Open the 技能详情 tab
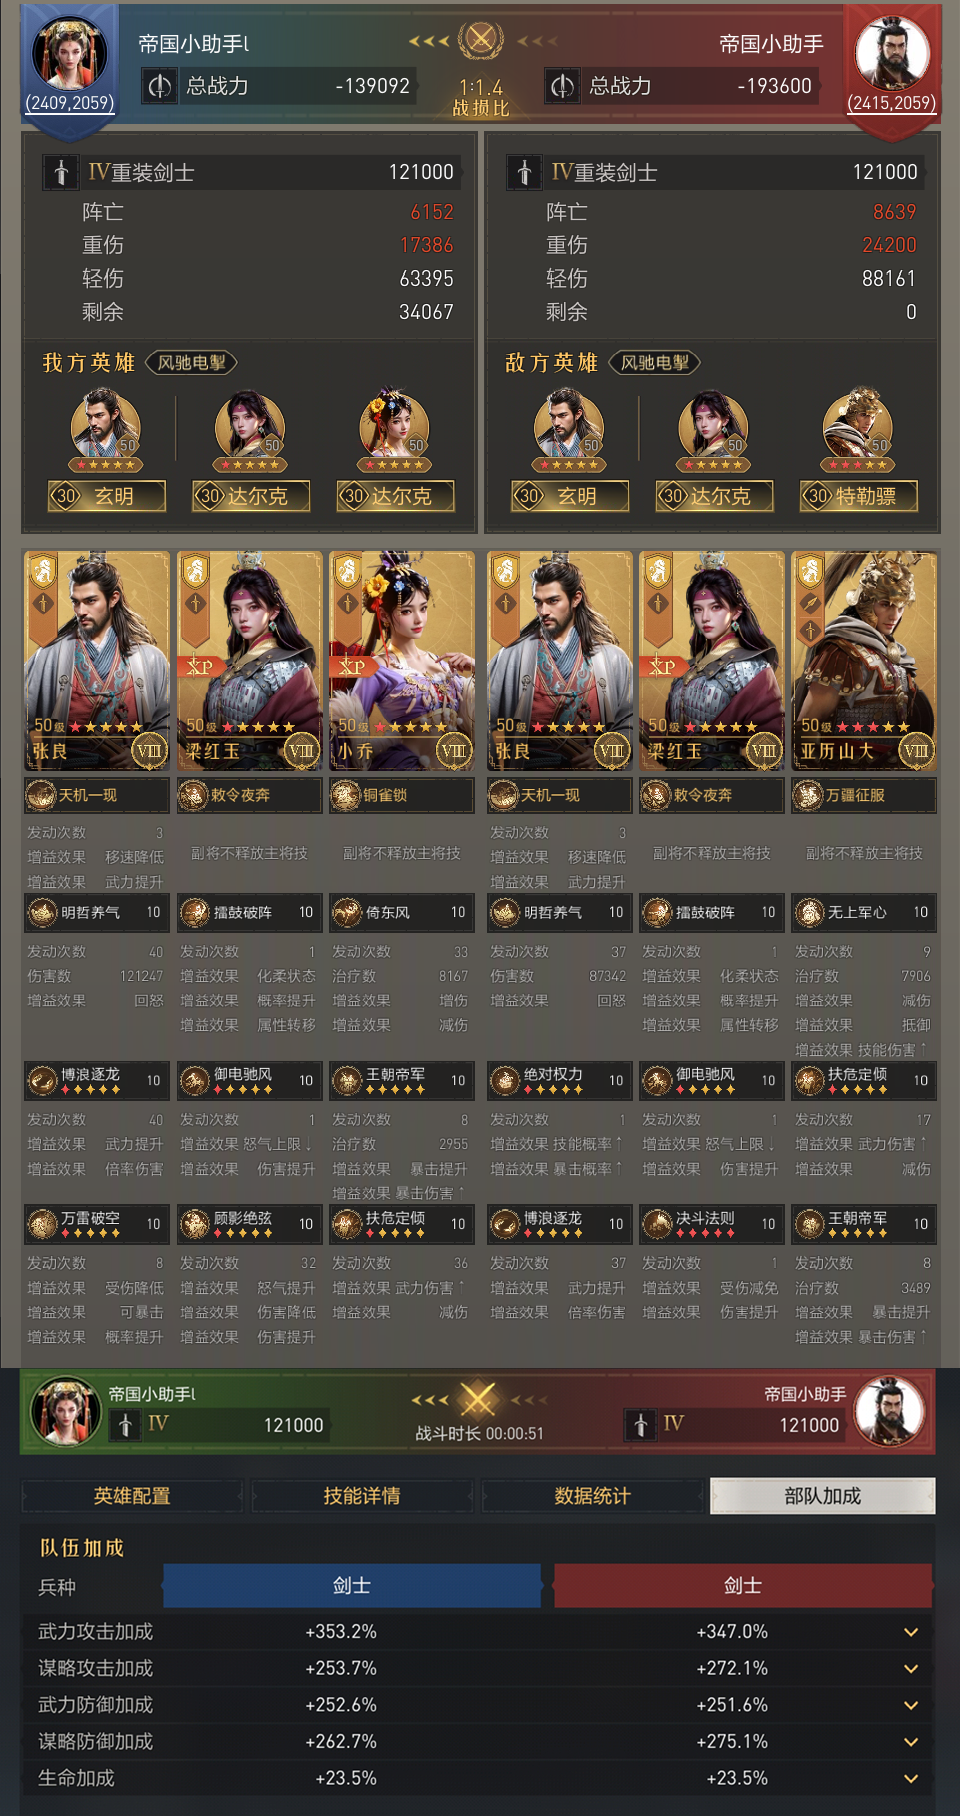Screen dimensions: 960x1816 [x=362, y=1495]
